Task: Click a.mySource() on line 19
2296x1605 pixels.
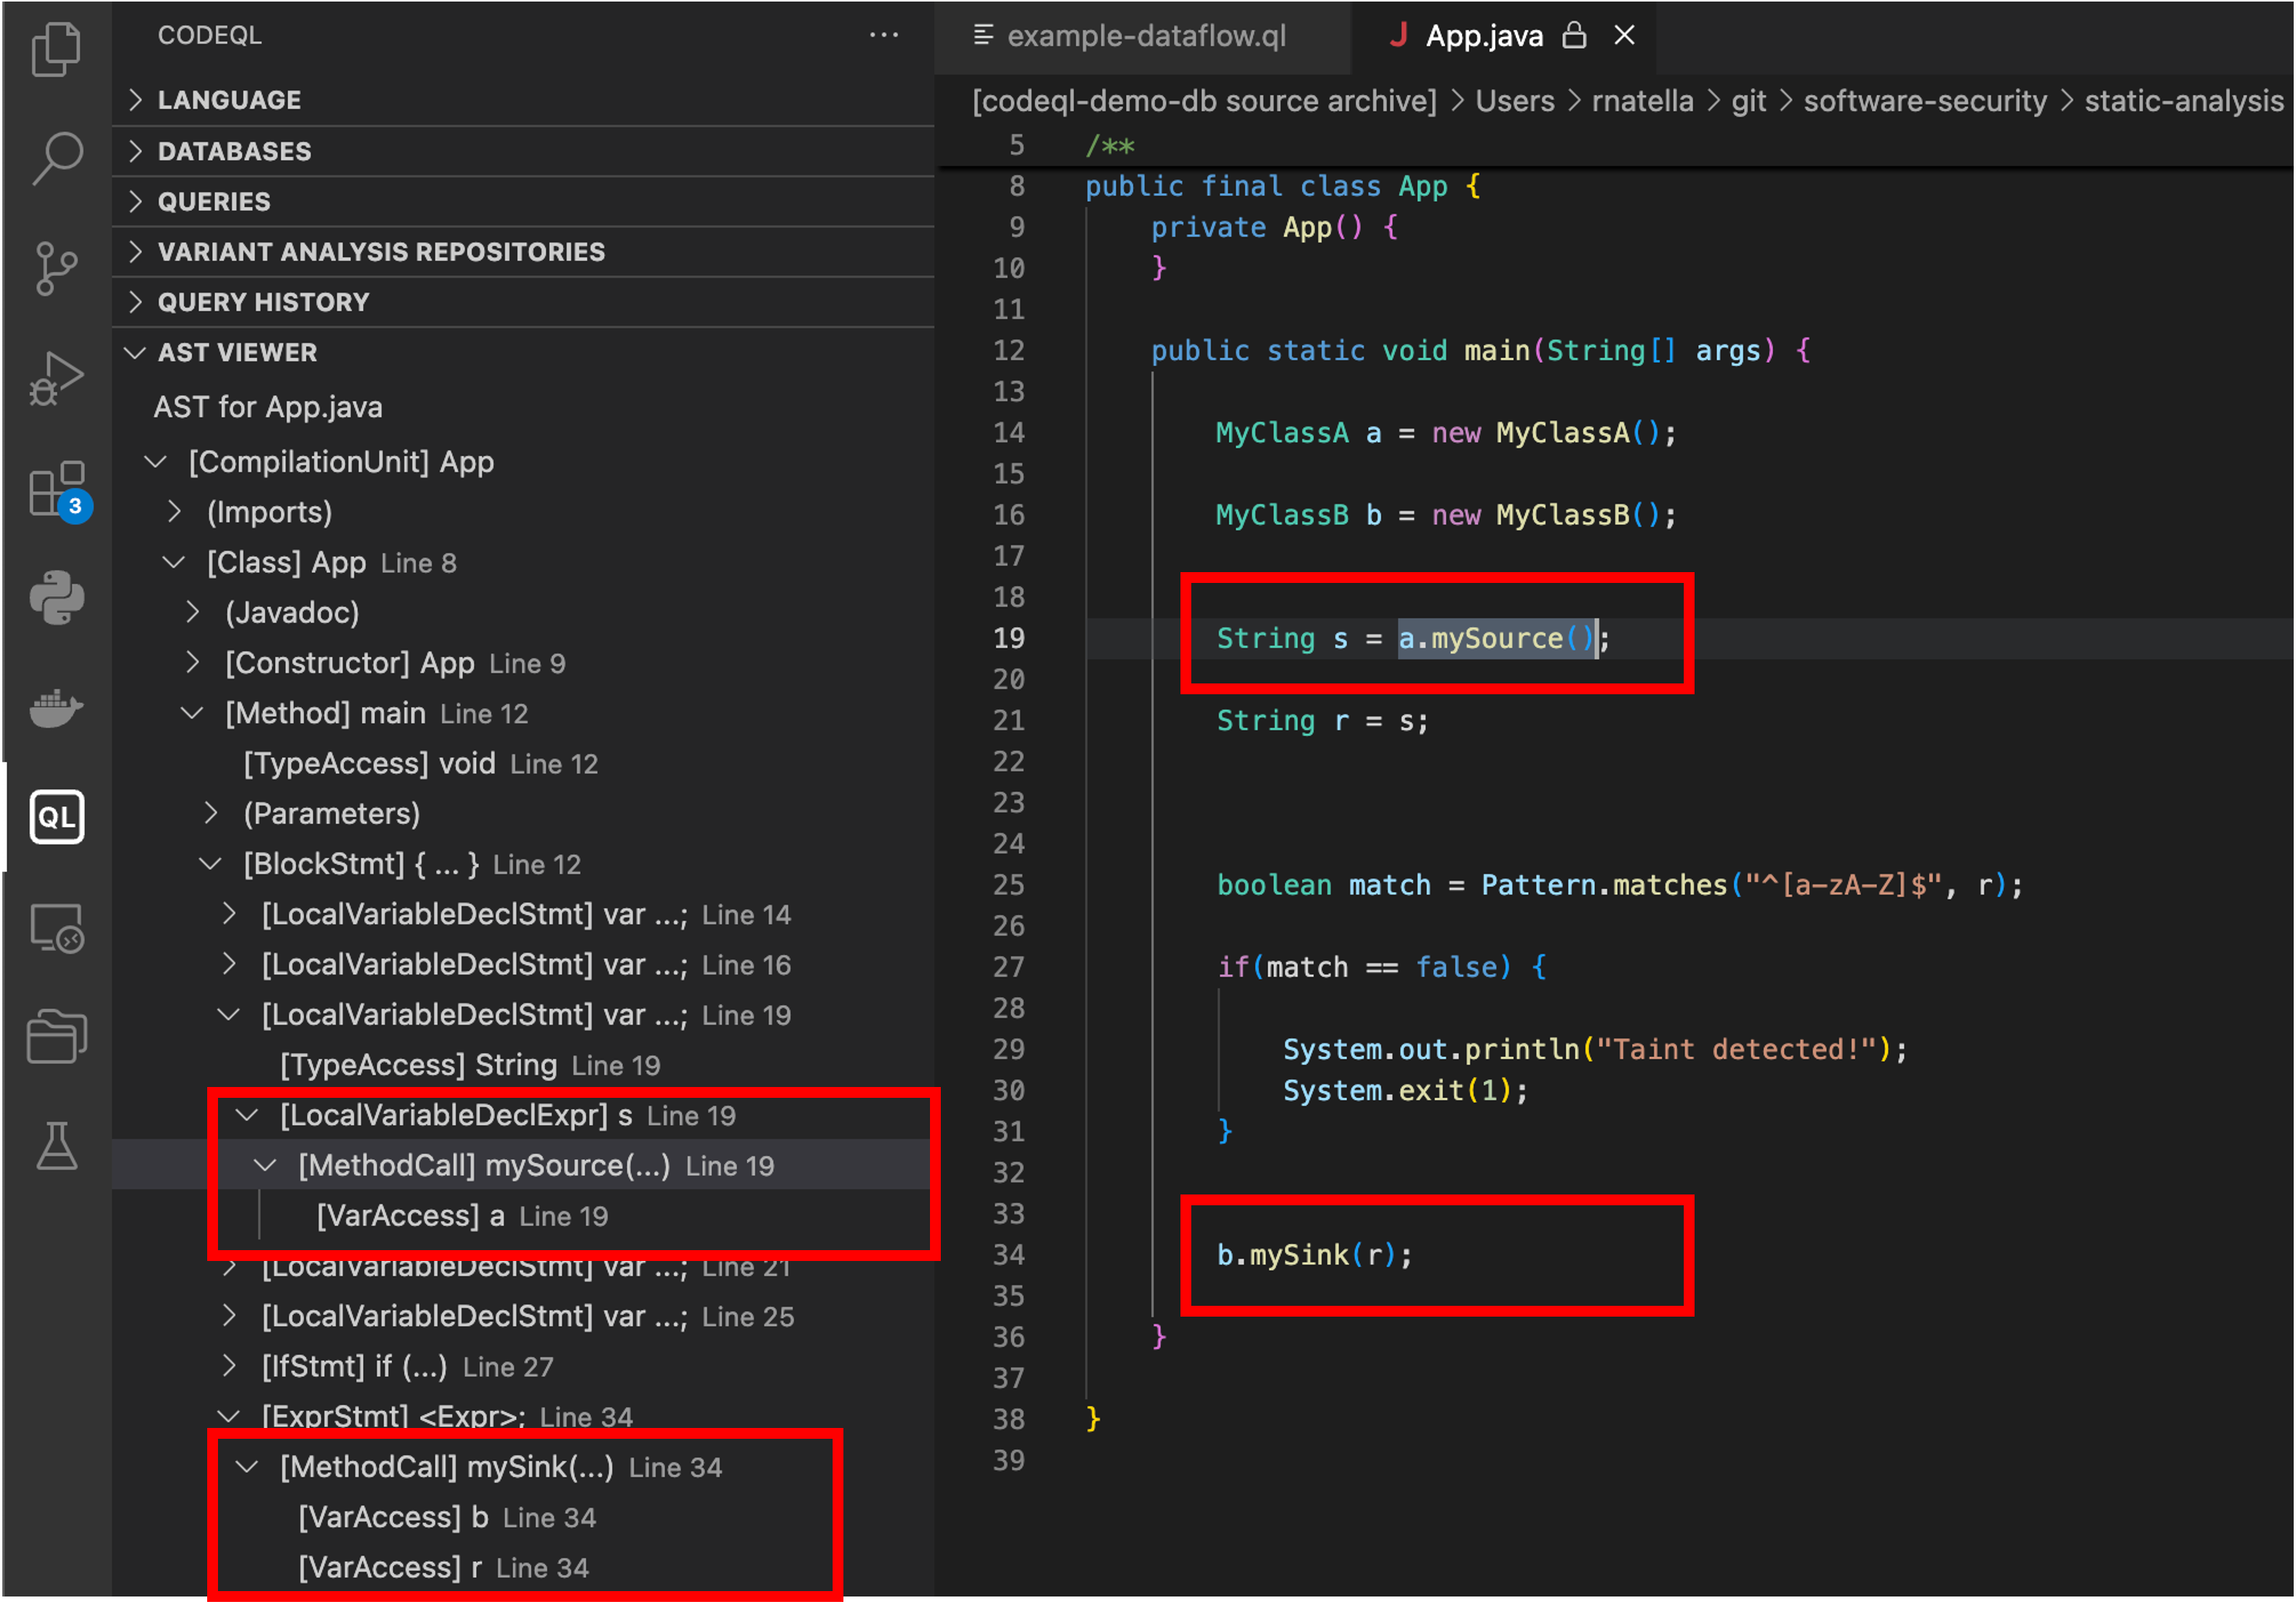Action: tap(1496, 638)
